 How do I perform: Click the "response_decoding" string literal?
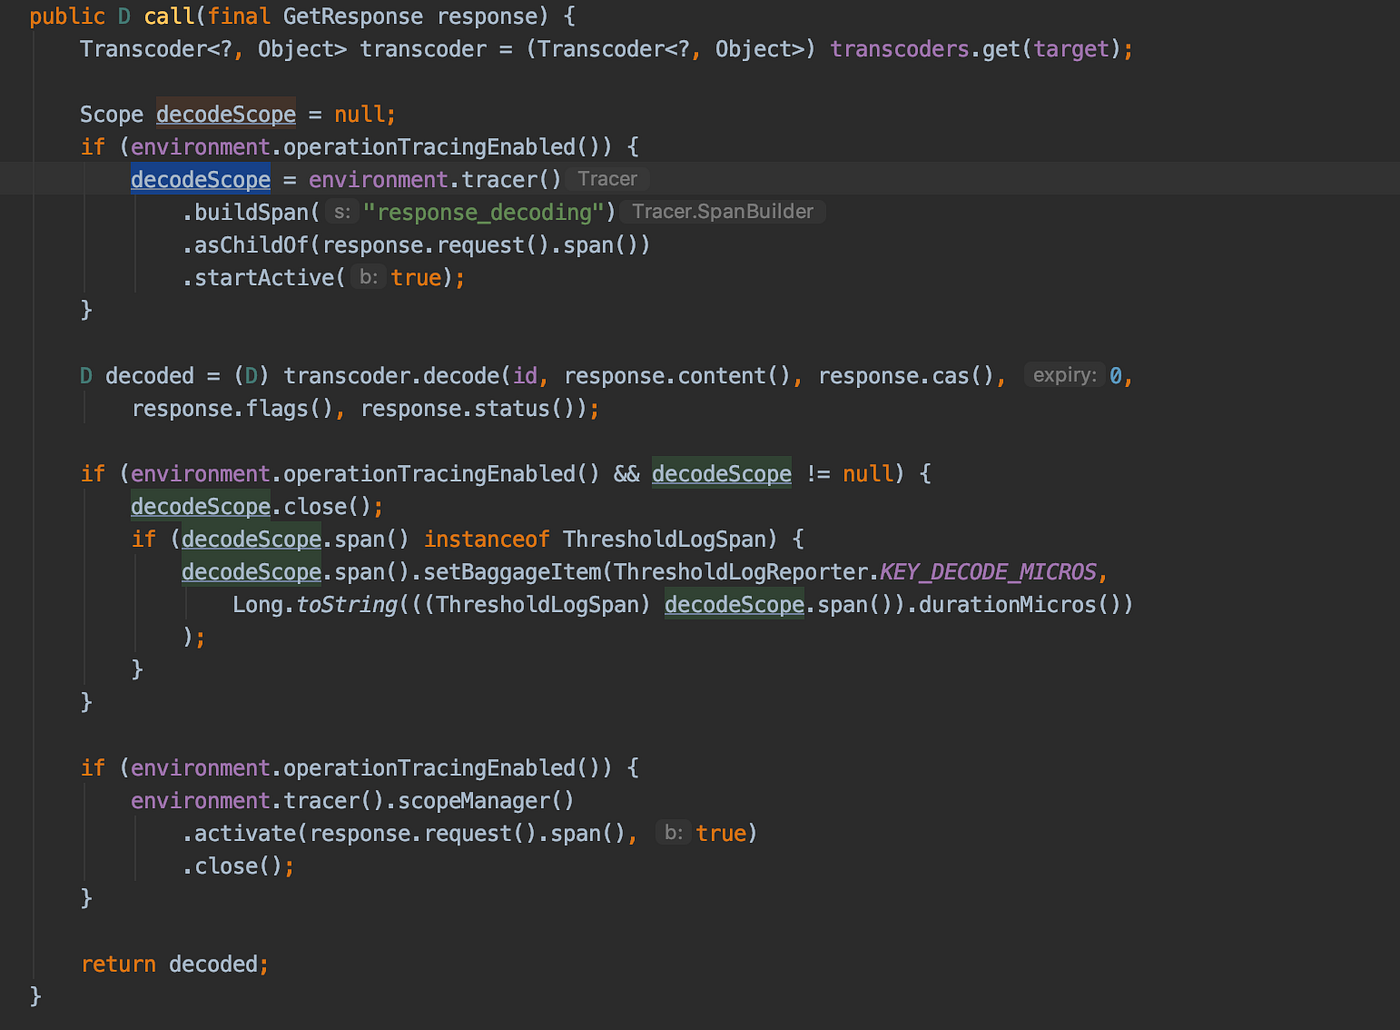tap(484, 211)
